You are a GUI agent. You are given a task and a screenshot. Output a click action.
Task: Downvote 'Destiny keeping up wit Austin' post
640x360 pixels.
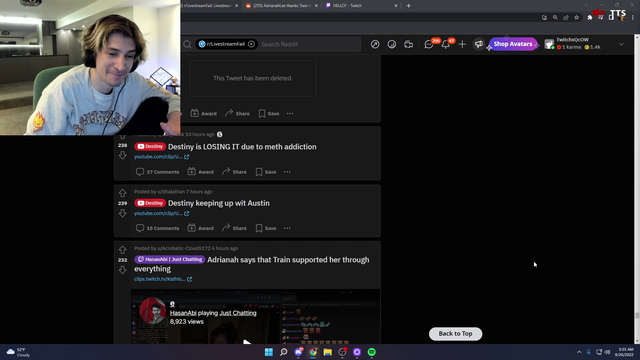click(122, 213)
